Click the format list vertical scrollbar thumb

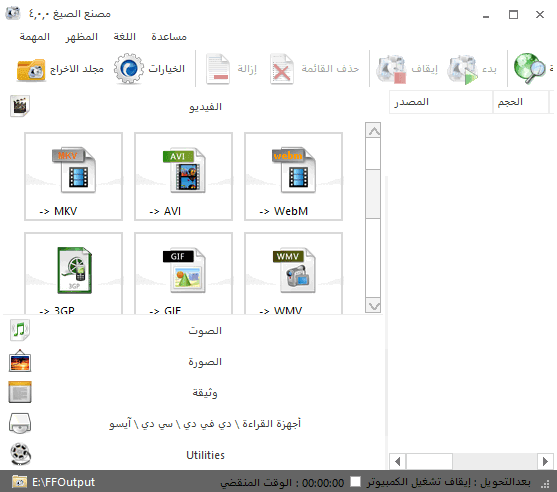373,194
